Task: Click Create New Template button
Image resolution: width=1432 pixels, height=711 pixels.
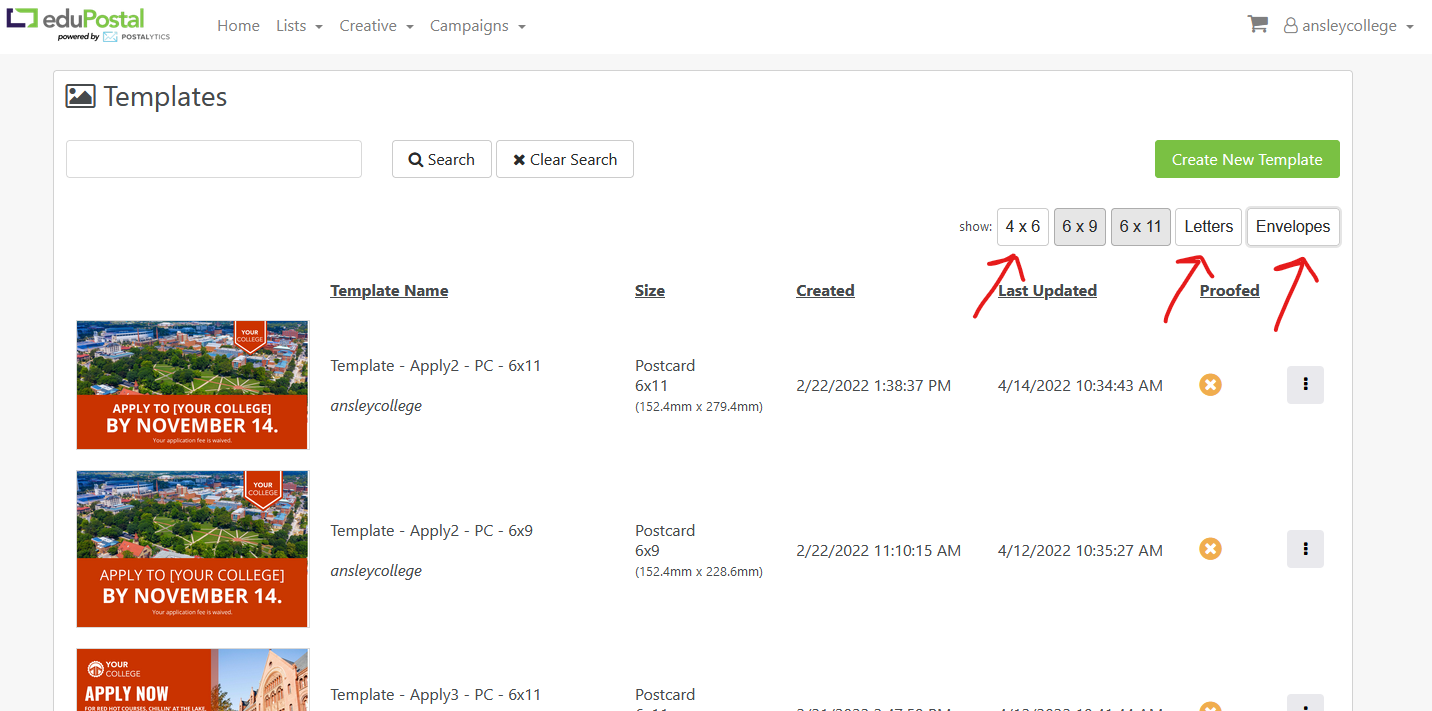Action: [x=1247, y=159]
